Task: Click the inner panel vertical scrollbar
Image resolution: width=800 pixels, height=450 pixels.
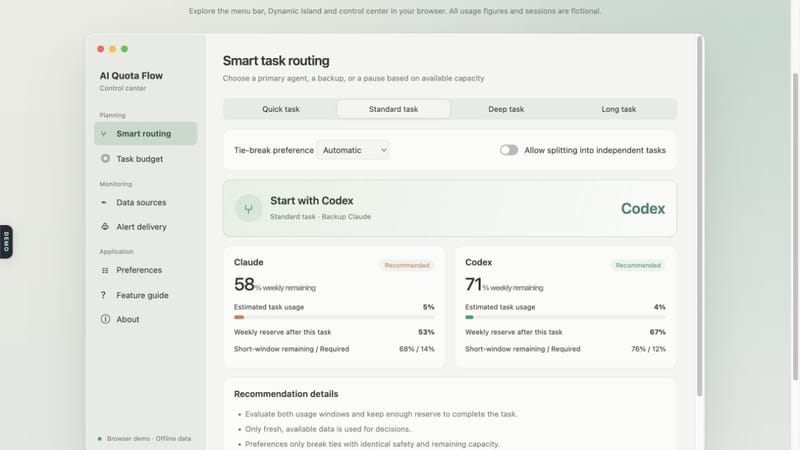Action: [x=699, y=216]
